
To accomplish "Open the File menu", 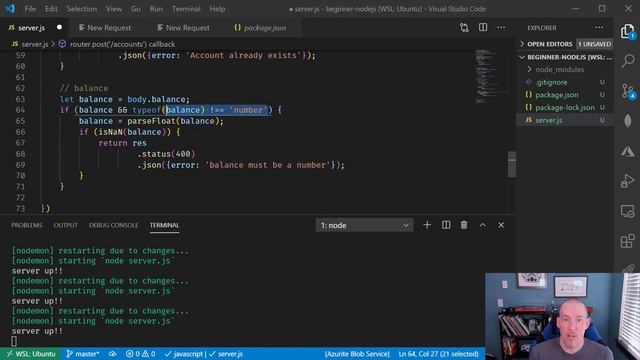I will pos(30,9).
